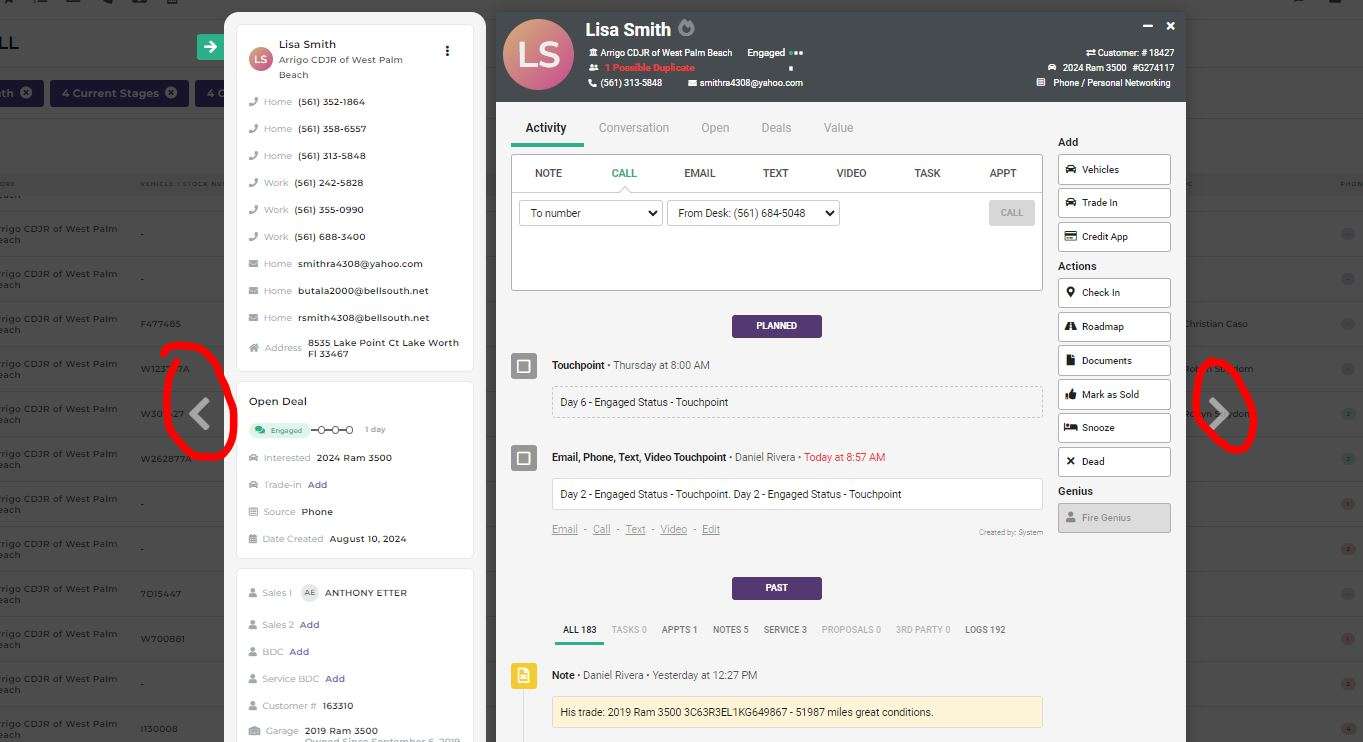The height and width of the screenshot is (742, 1363).
Task: Click the small LS avatar on contact card
Action: (x=260, y=59)
